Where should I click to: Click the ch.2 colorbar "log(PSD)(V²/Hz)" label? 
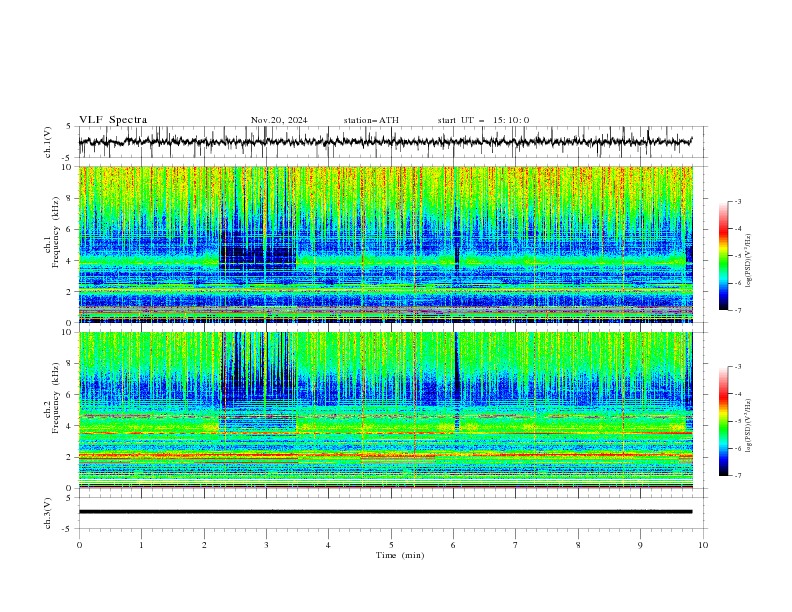(749, 426)
